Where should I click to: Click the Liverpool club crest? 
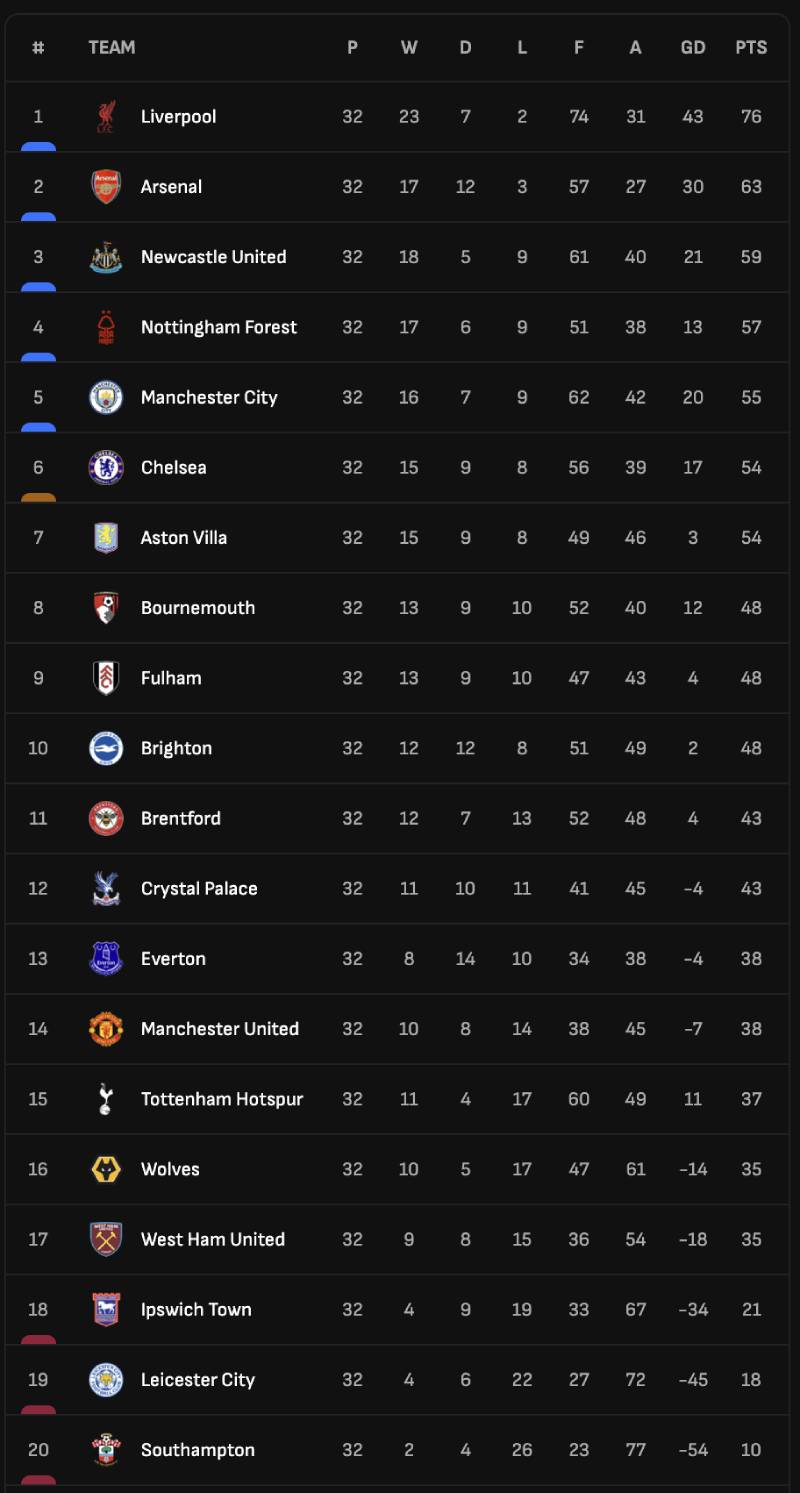[106, 117]
